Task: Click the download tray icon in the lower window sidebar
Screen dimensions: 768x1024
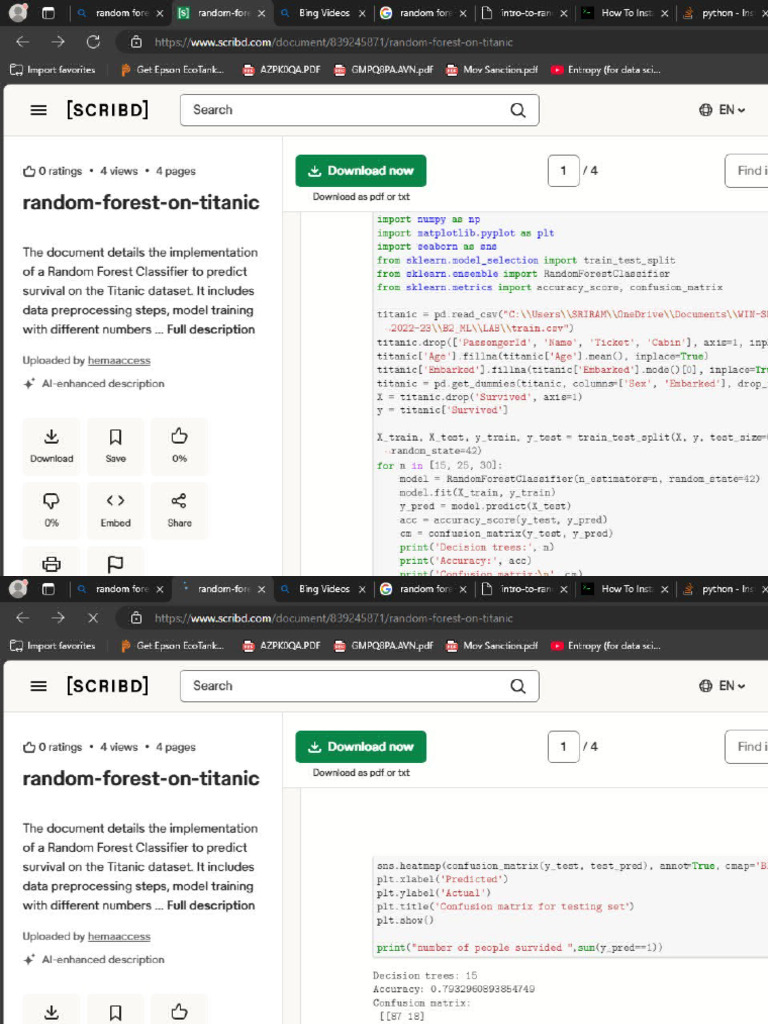Action: (x=52, y=1012)
